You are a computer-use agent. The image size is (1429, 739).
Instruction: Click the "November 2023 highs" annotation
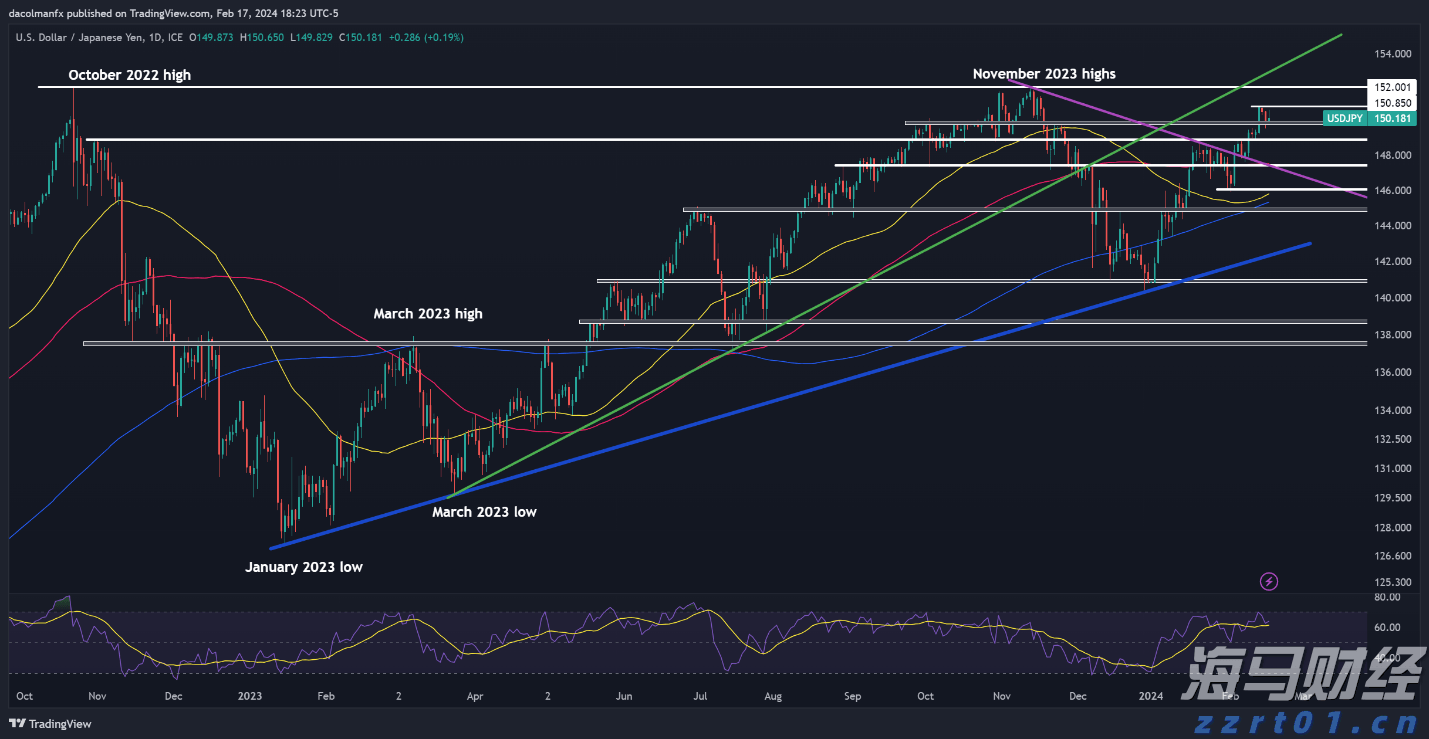[1043, 74]
